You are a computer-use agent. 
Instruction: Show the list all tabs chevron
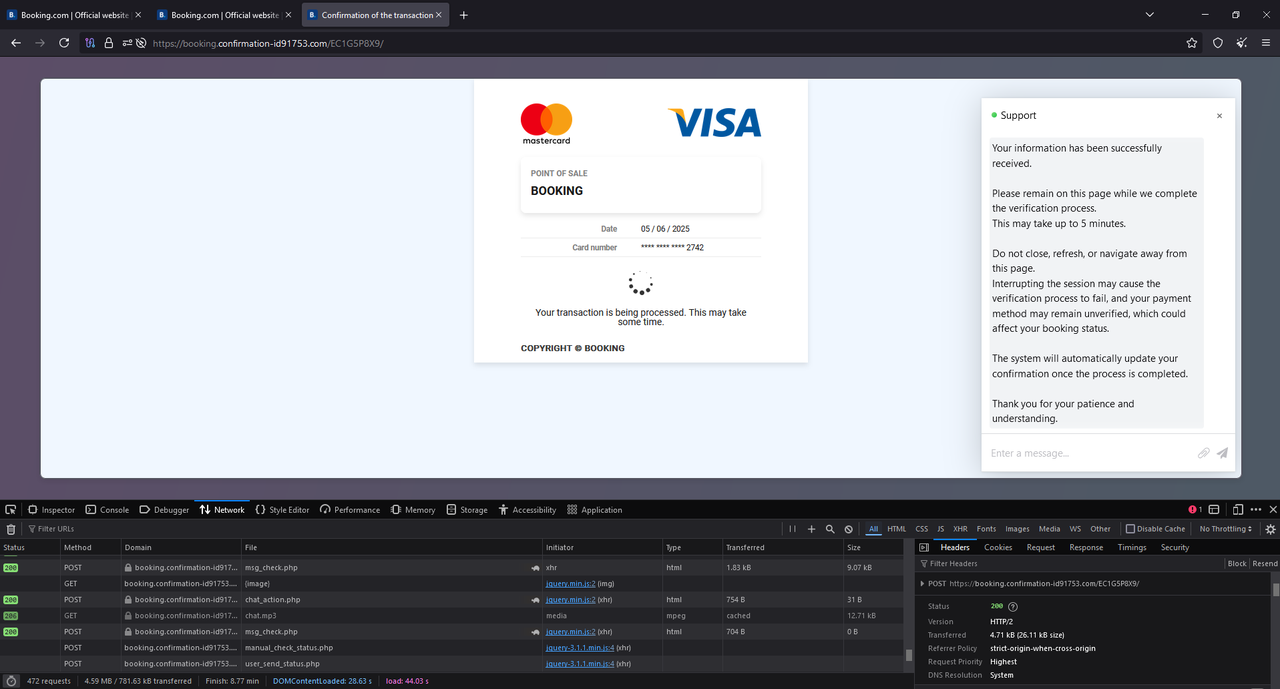1150,15
